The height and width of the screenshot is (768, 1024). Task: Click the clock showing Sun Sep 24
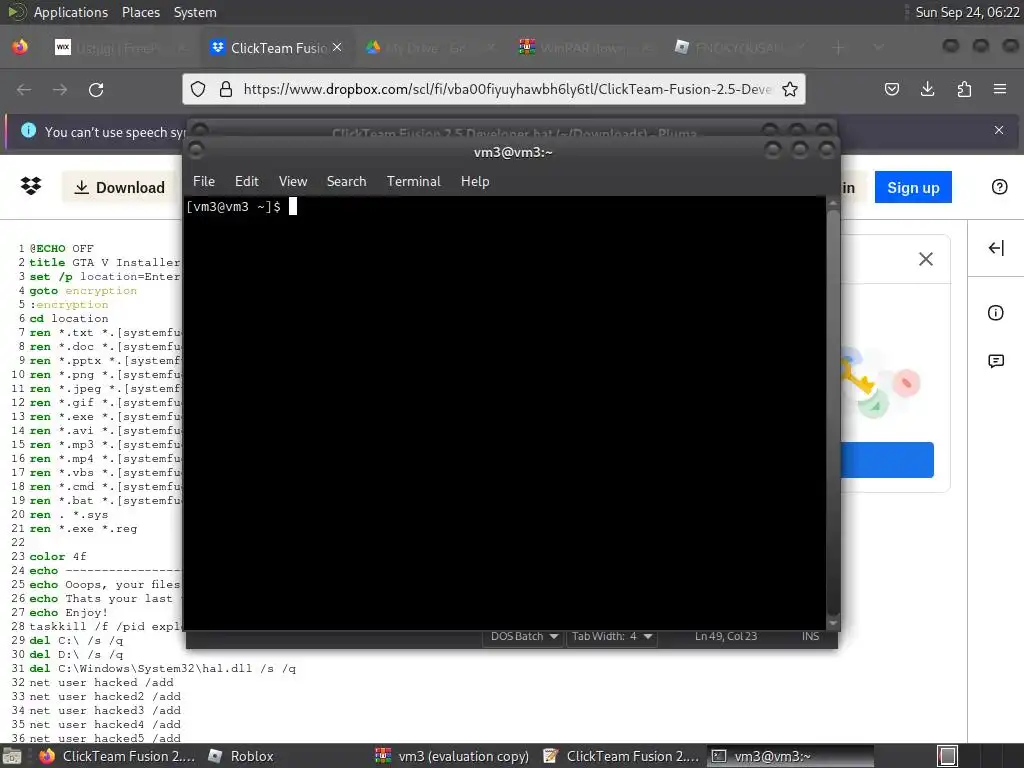point(967,12)
